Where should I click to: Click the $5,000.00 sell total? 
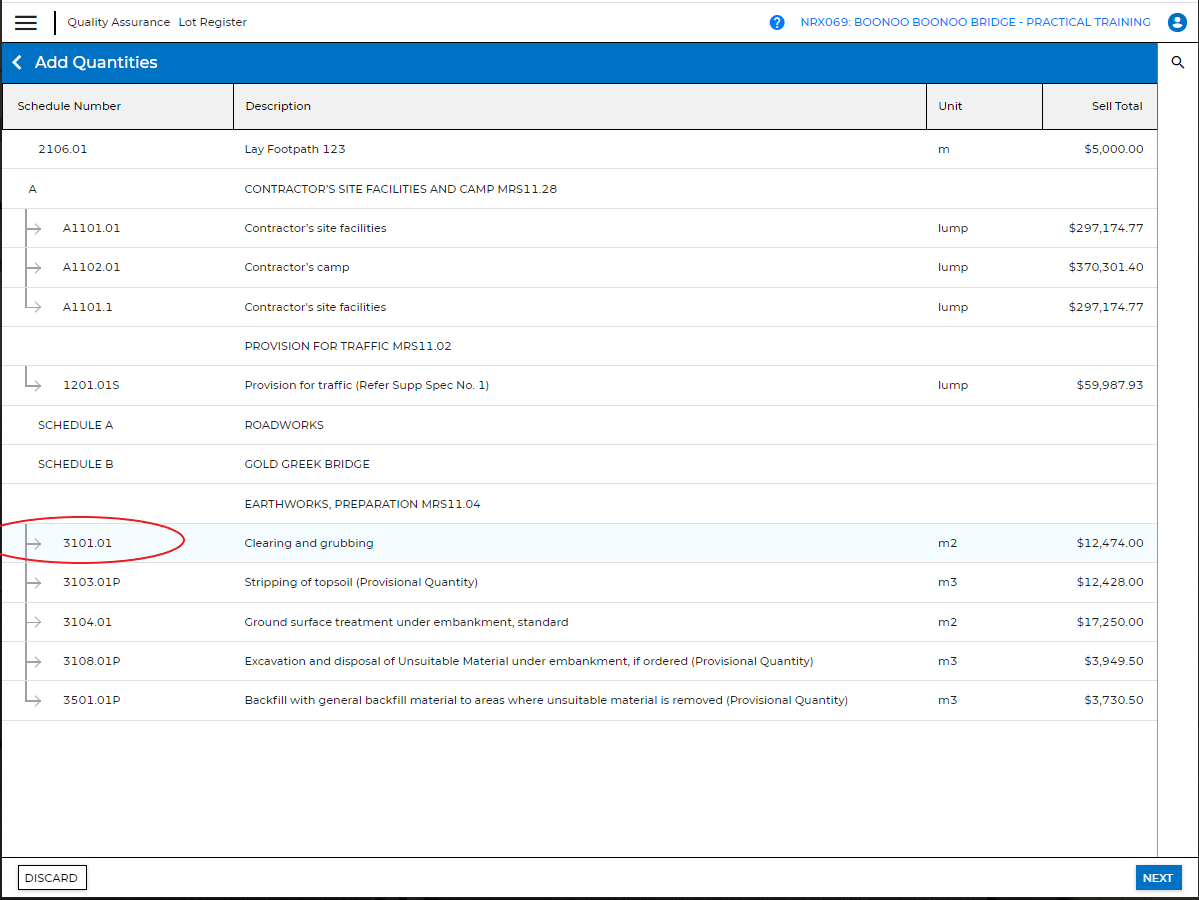click(1113, 149)
